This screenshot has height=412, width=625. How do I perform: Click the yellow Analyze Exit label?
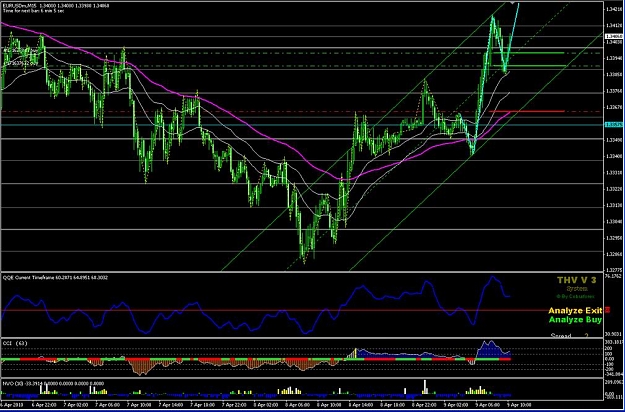(575, 310)
